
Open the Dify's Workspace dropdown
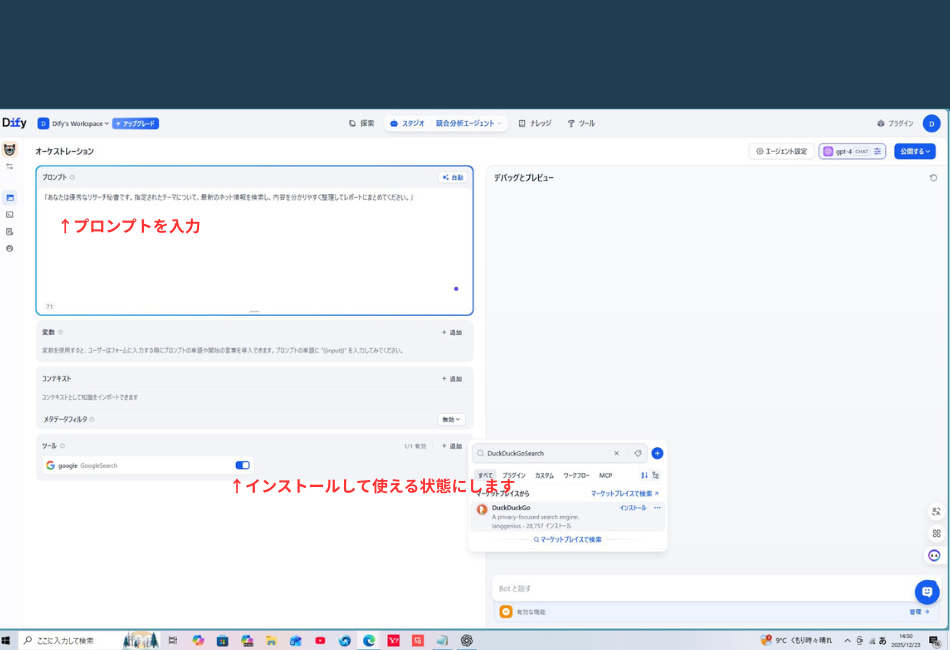point(74,123)
